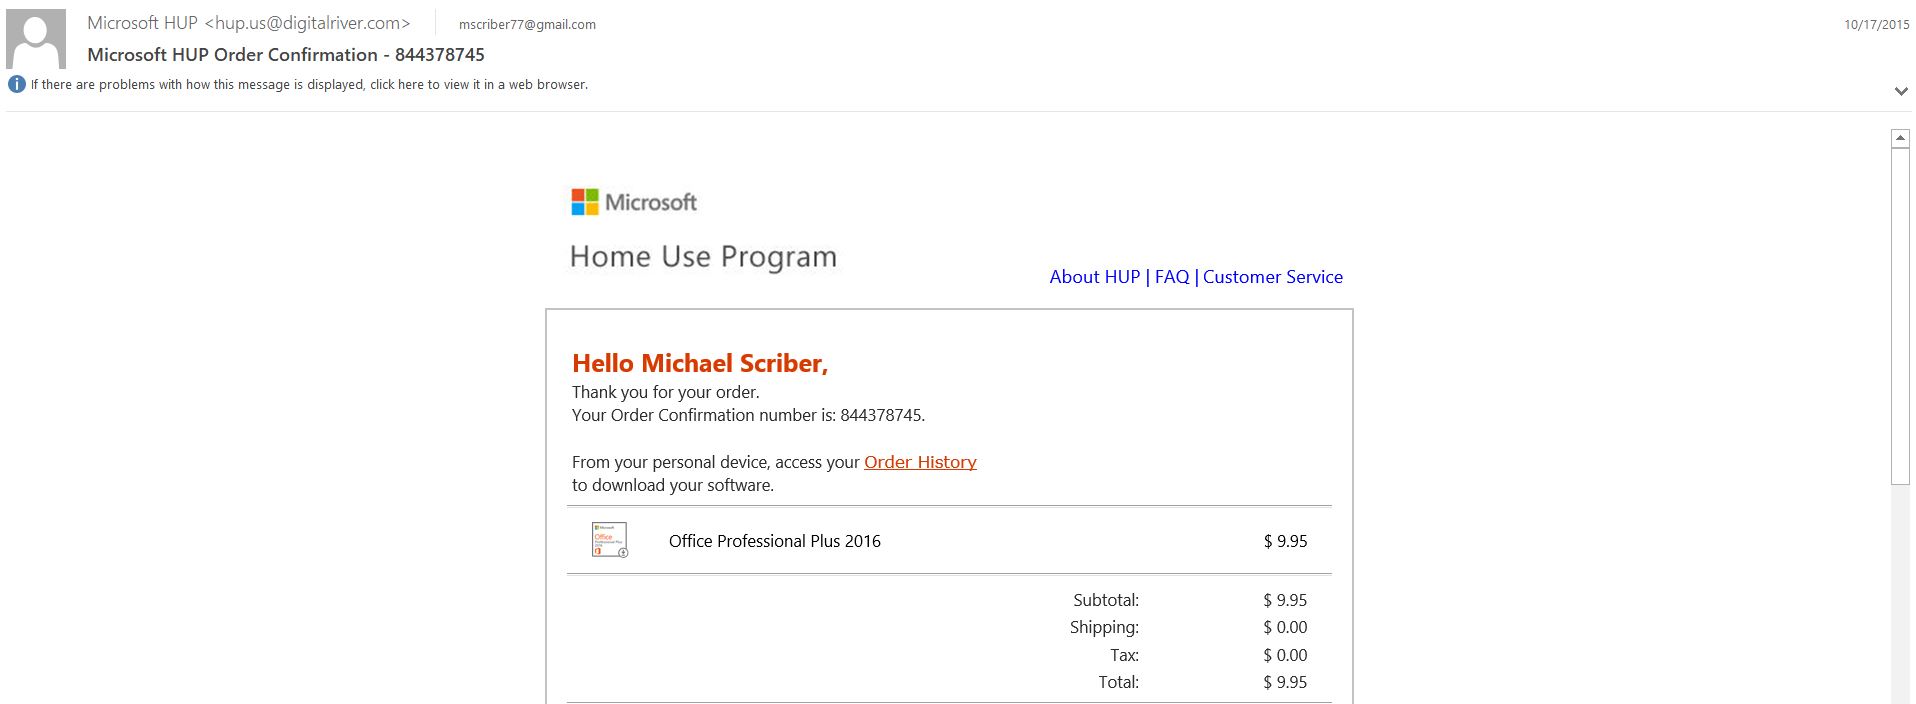1916x704 pixels.
Task: Click the view in web browser message bar
Action: 309,85
